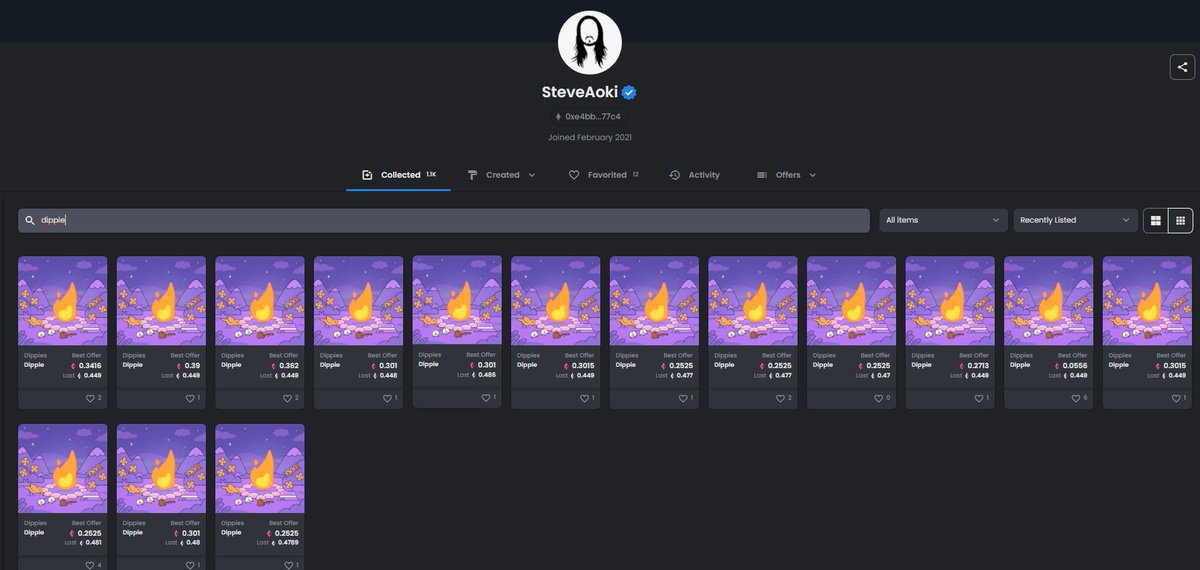Click the last sale price 0.481
The width and height of the screenshot is (1200, 570).
click(92, 543)
